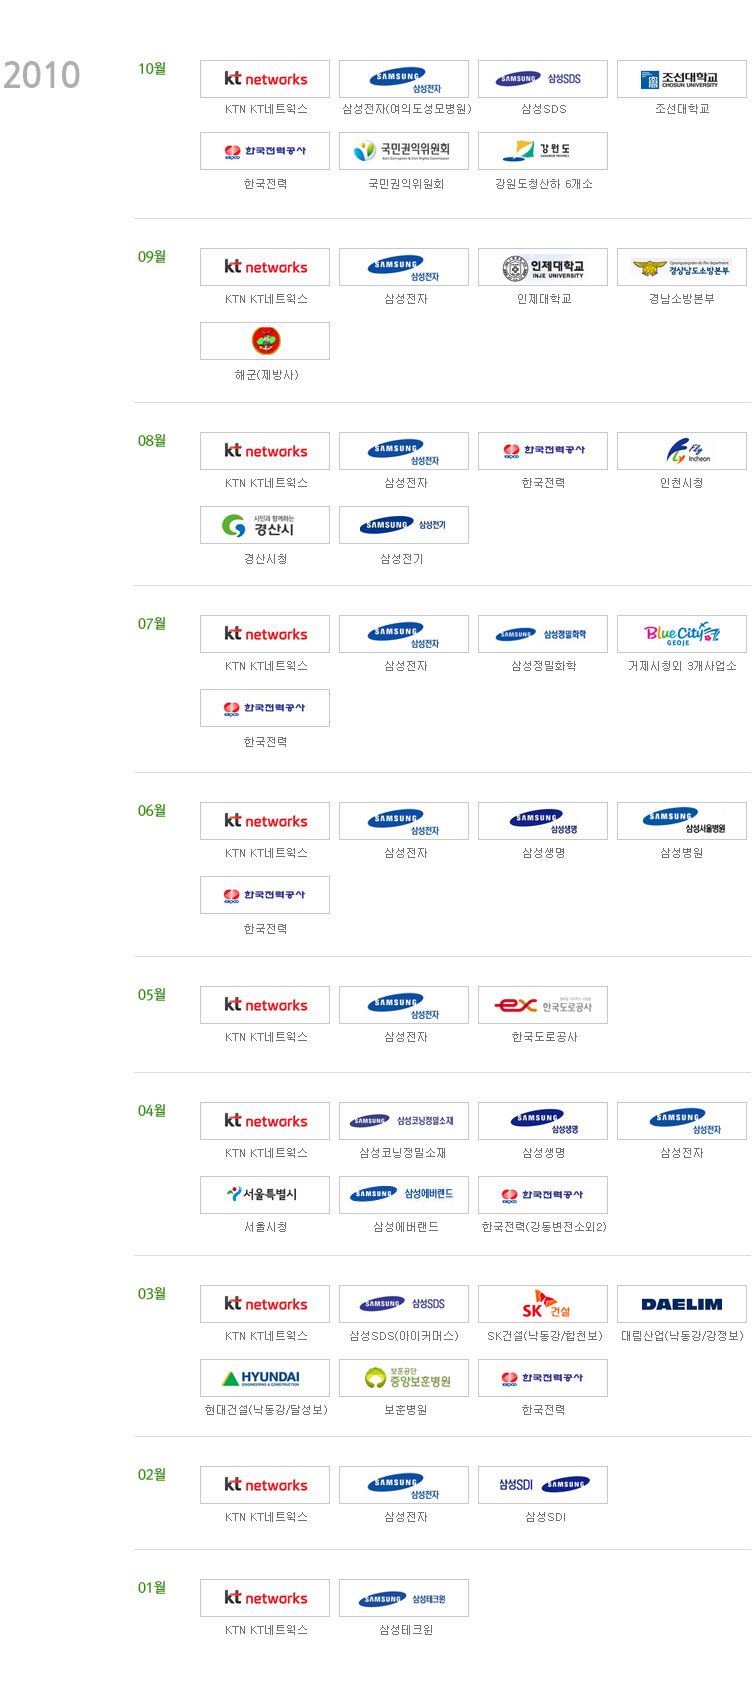Select the 삼성코닝정밀소재 logo
Screen dimensions: 752x1683
tap(404, 1121)
